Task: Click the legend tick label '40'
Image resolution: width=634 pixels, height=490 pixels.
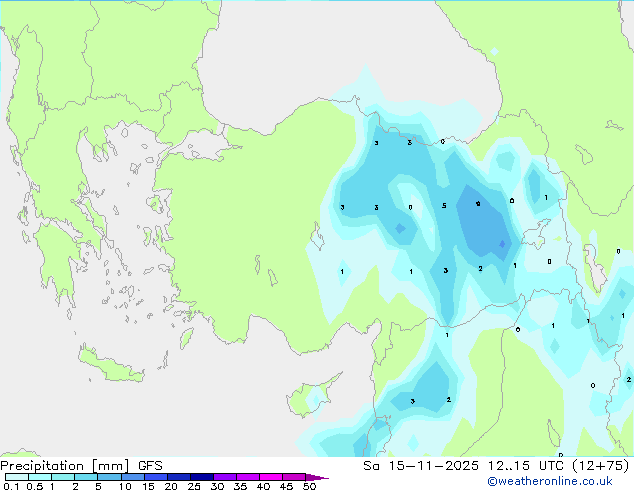Action: click(263, 486)
